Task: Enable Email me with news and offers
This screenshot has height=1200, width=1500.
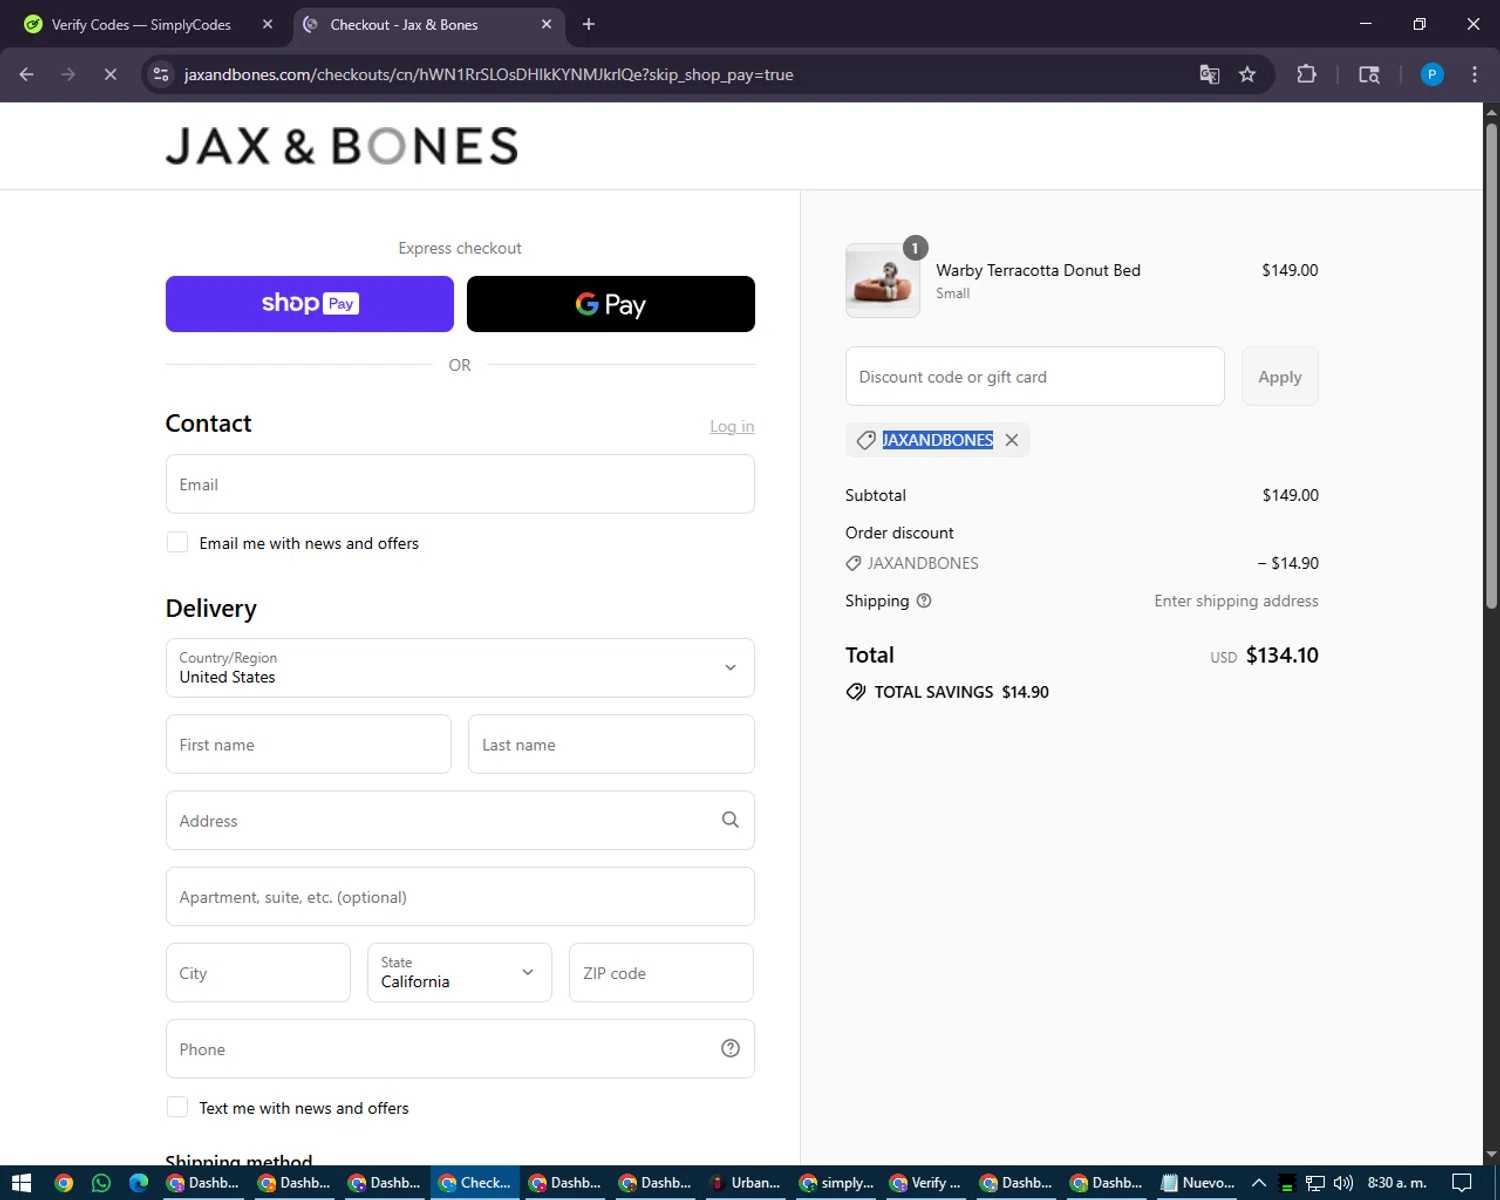Action: (177, 542)
